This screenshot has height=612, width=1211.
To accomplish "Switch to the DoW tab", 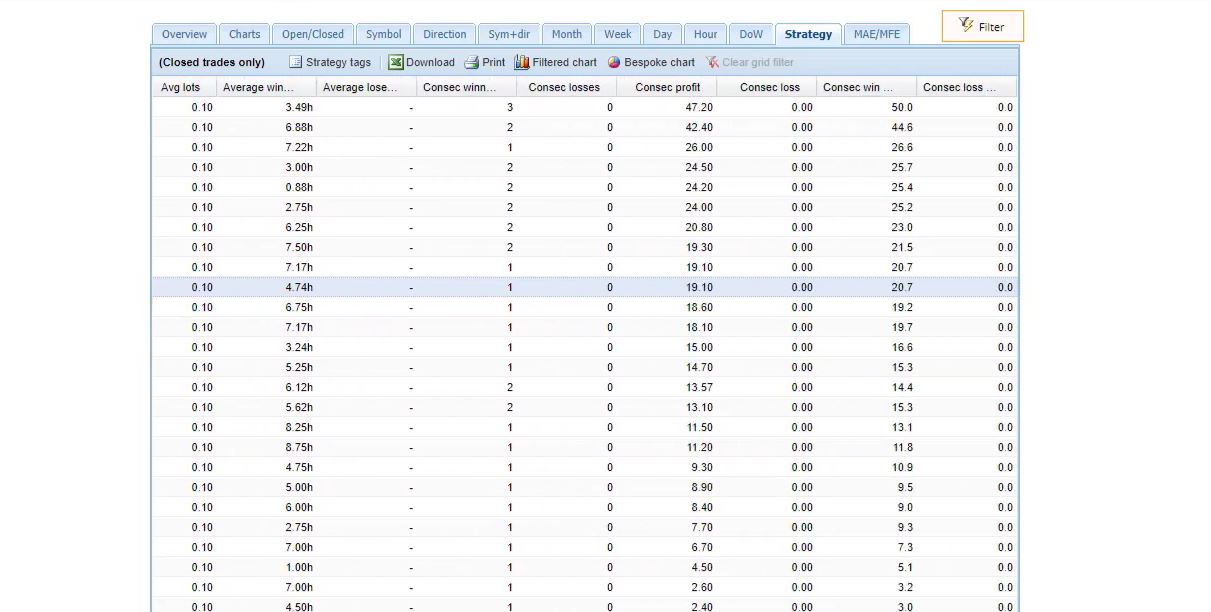I will (x=750, y=34).
